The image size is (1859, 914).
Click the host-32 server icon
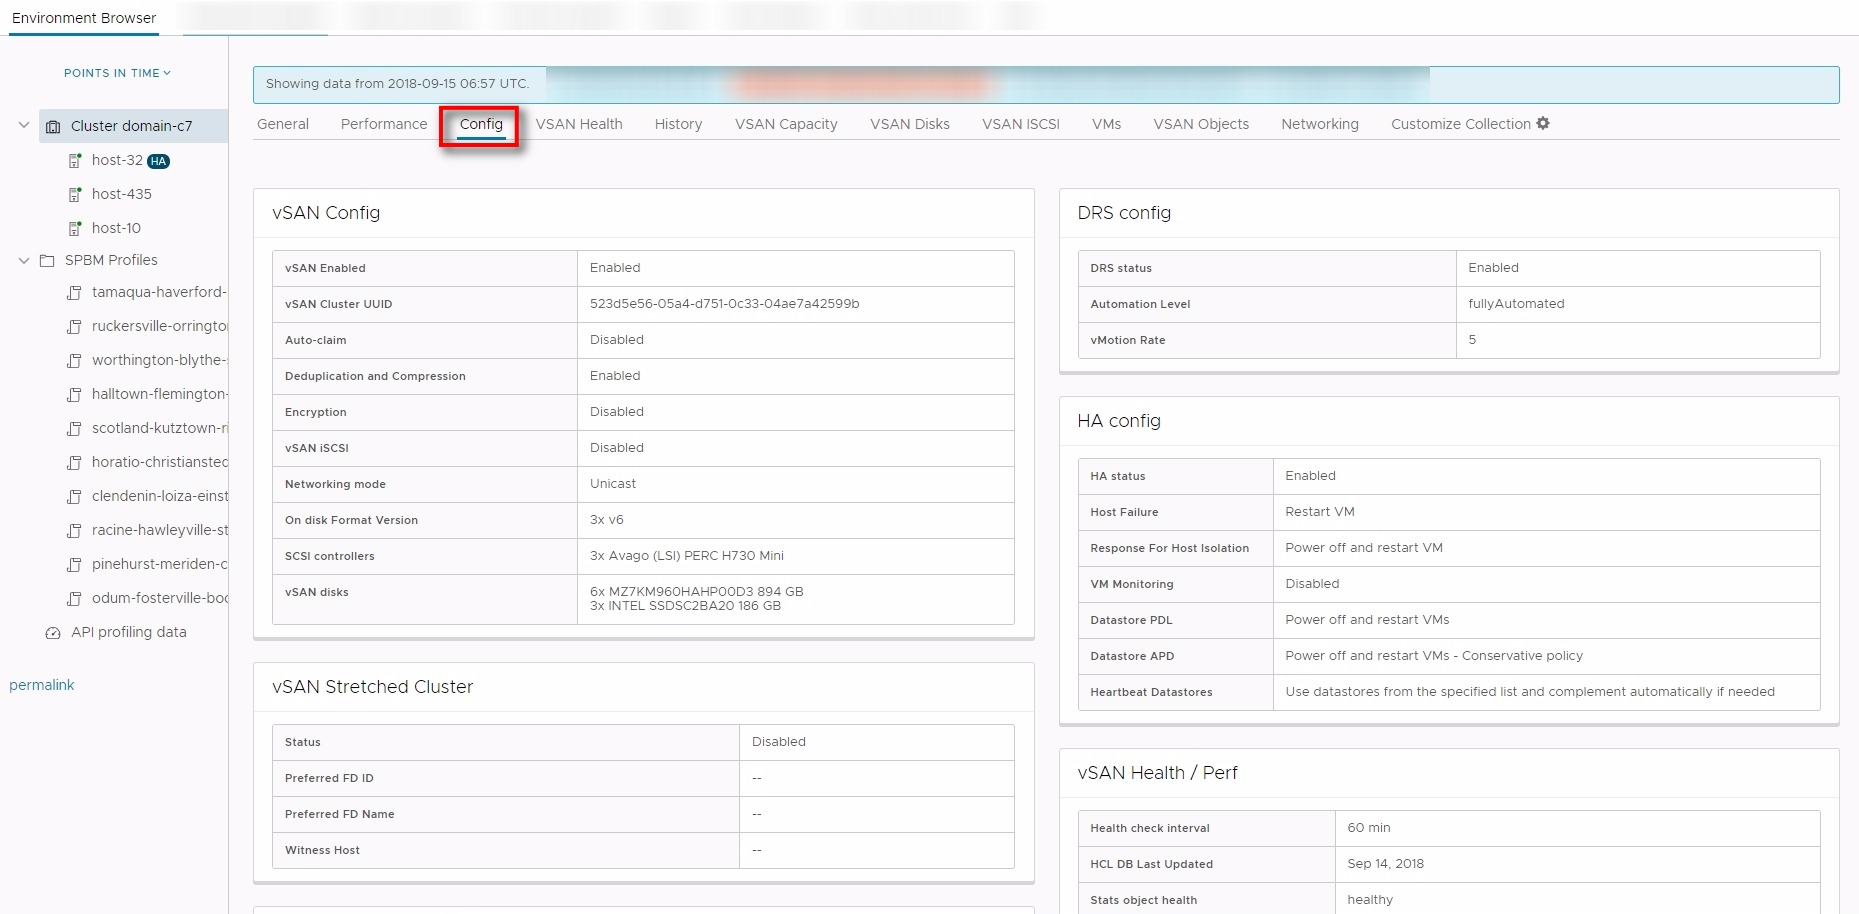(75, 161)
